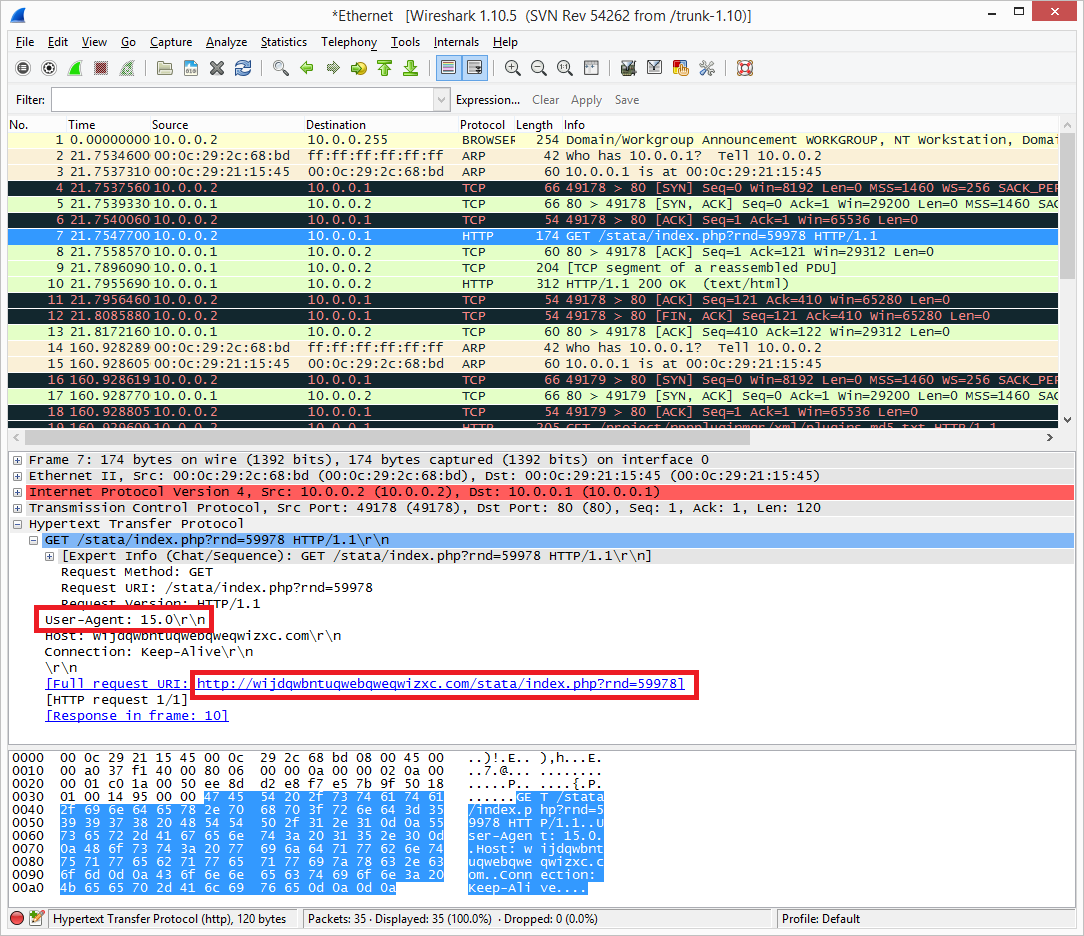
Task: Select the Connection: Keep-Alive line
Action: pos(149,652)
